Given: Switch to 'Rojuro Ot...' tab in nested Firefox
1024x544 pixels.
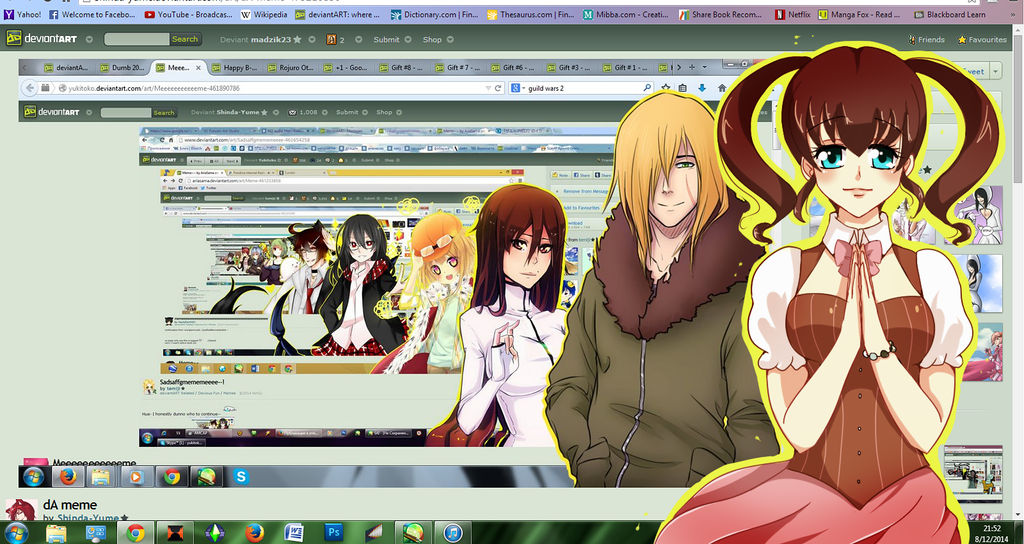Looking at the screenshot, I should [290, 67].
